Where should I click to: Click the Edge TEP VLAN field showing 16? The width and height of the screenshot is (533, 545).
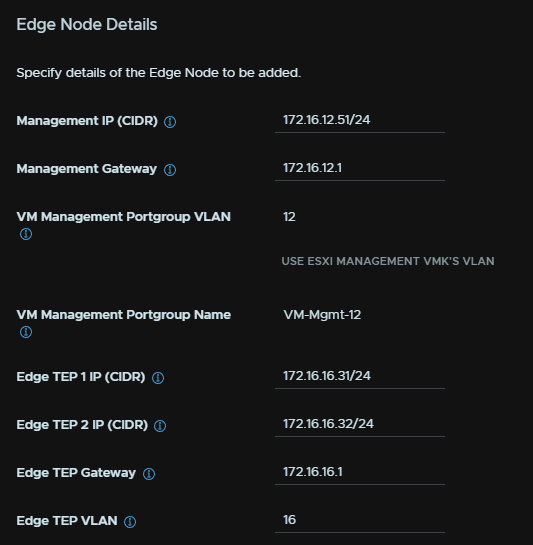pyautogui.click(x=360, y=520)
